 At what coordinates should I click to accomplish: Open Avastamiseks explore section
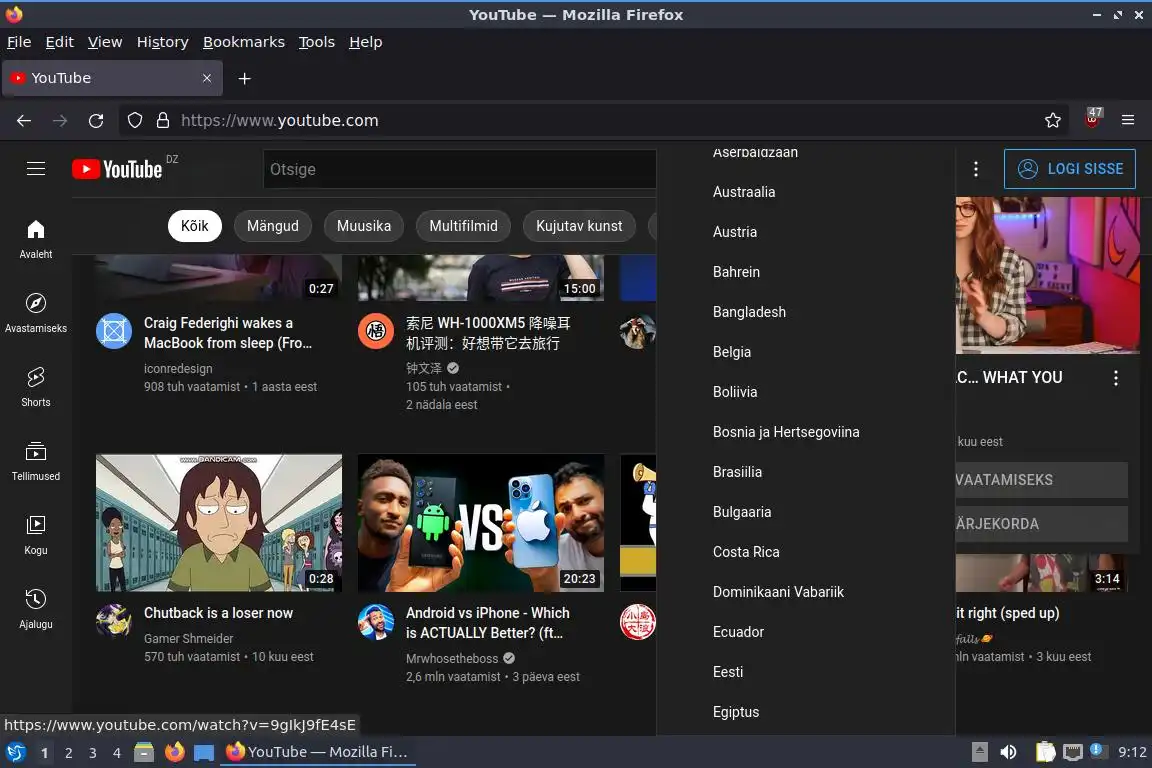36,314
